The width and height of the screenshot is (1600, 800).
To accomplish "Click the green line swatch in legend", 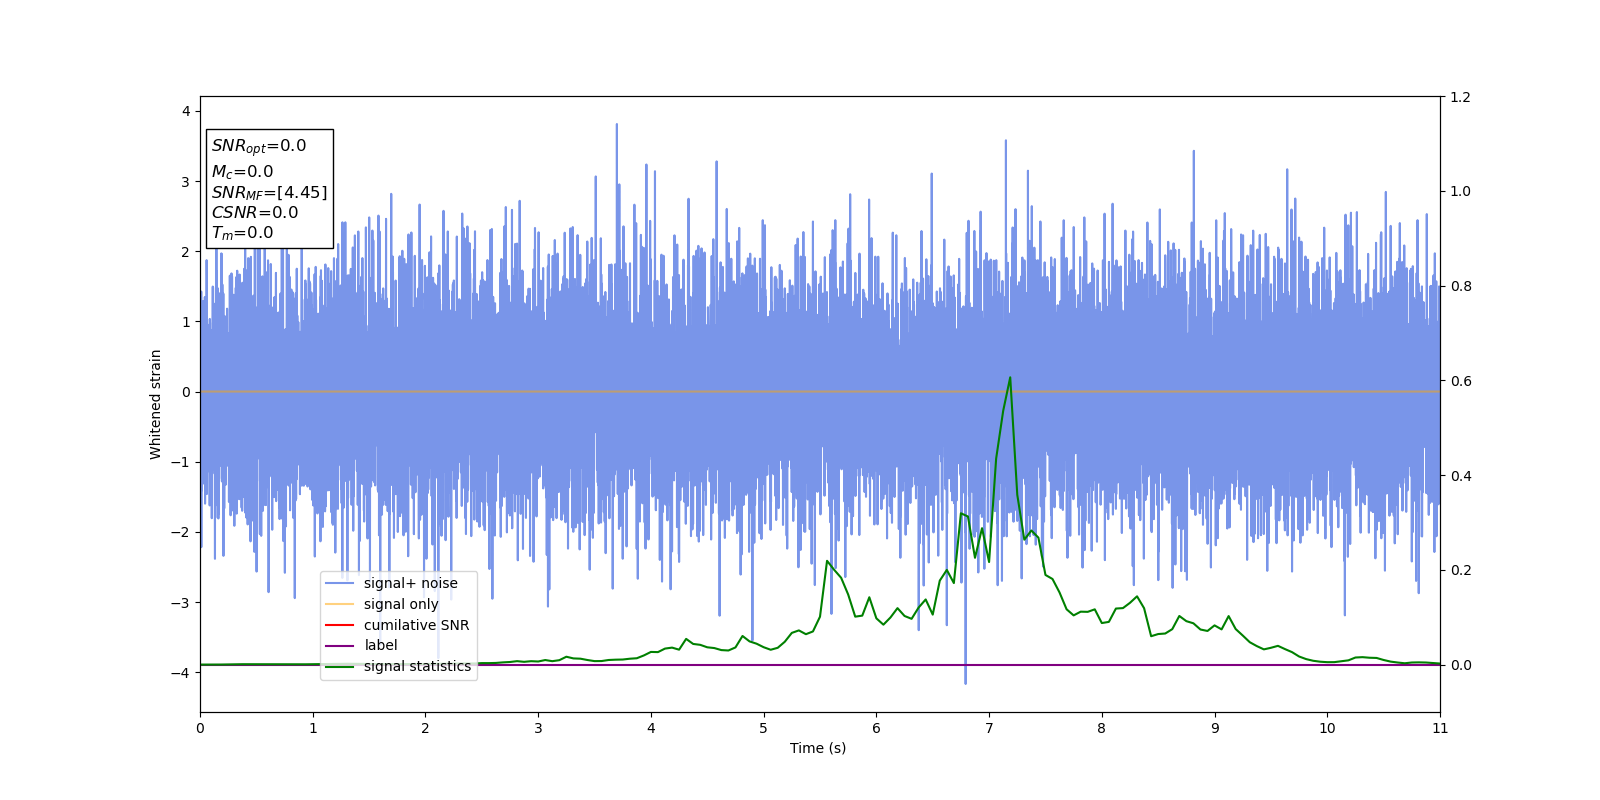I will tap(340, 666).
